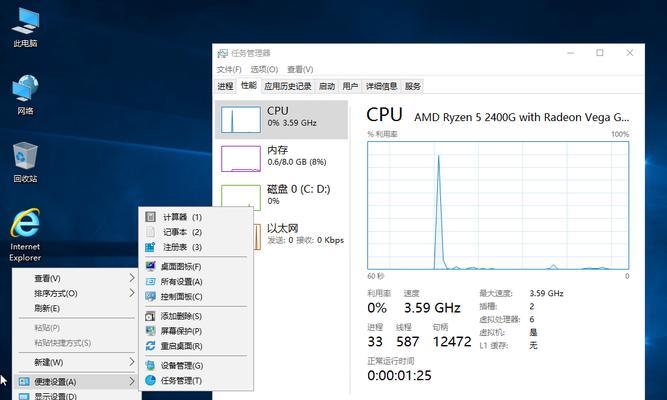Switch to the 启动 tab

[327, 86]
